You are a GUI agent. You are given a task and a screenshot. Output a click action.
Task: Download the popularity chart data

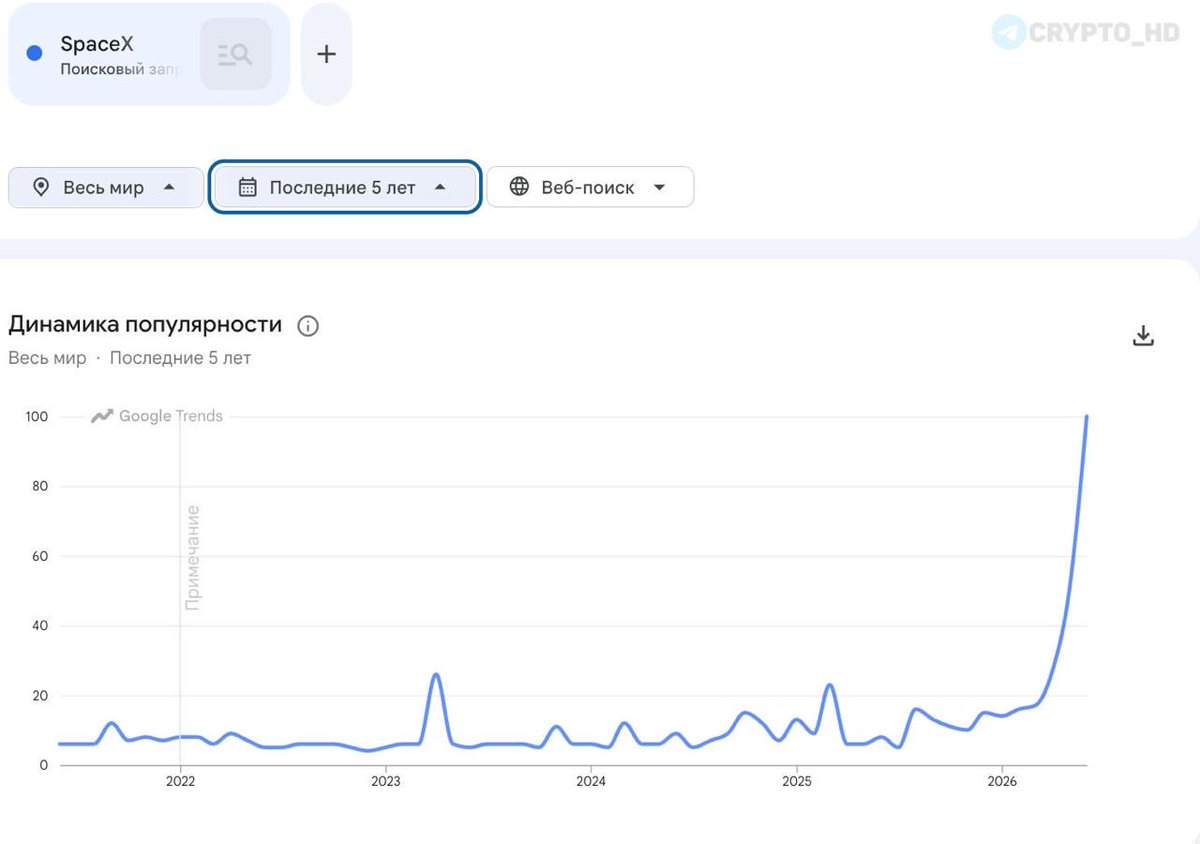(1143, 336)
